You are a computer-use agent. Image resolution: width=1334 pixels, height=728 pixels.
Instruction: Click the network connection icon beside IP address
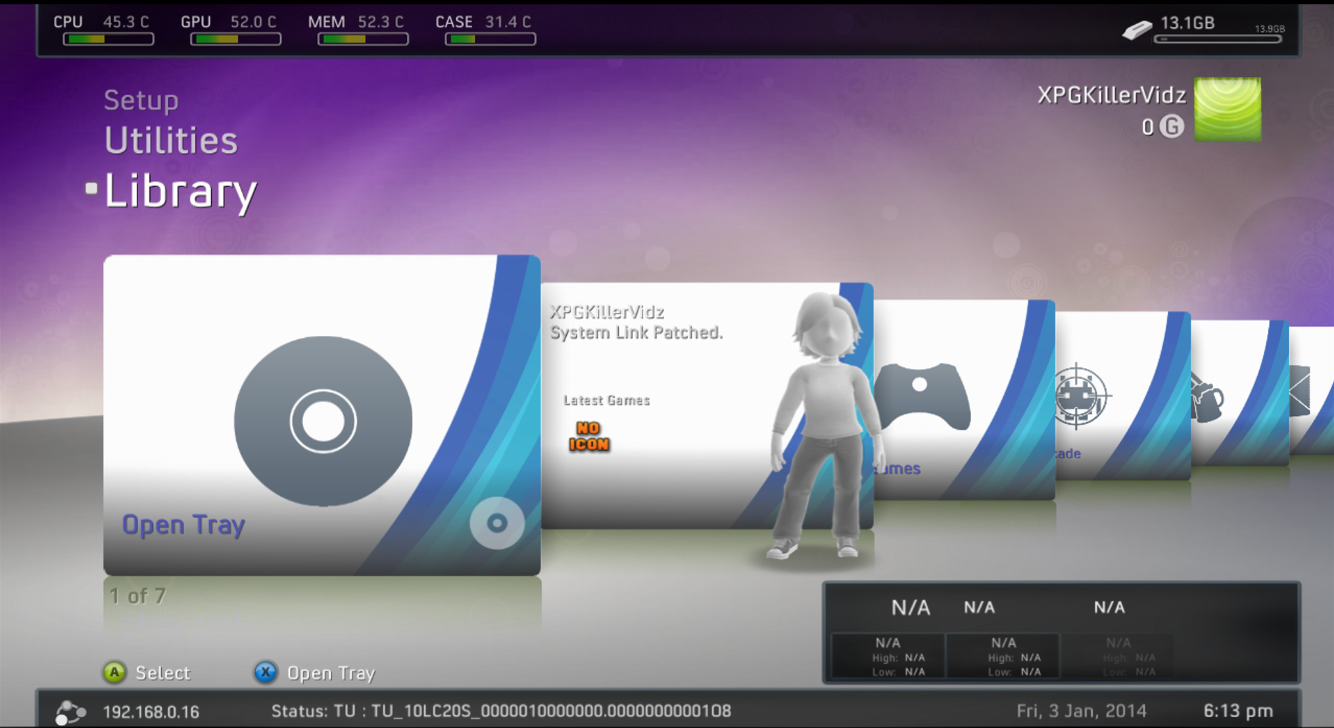70,712
